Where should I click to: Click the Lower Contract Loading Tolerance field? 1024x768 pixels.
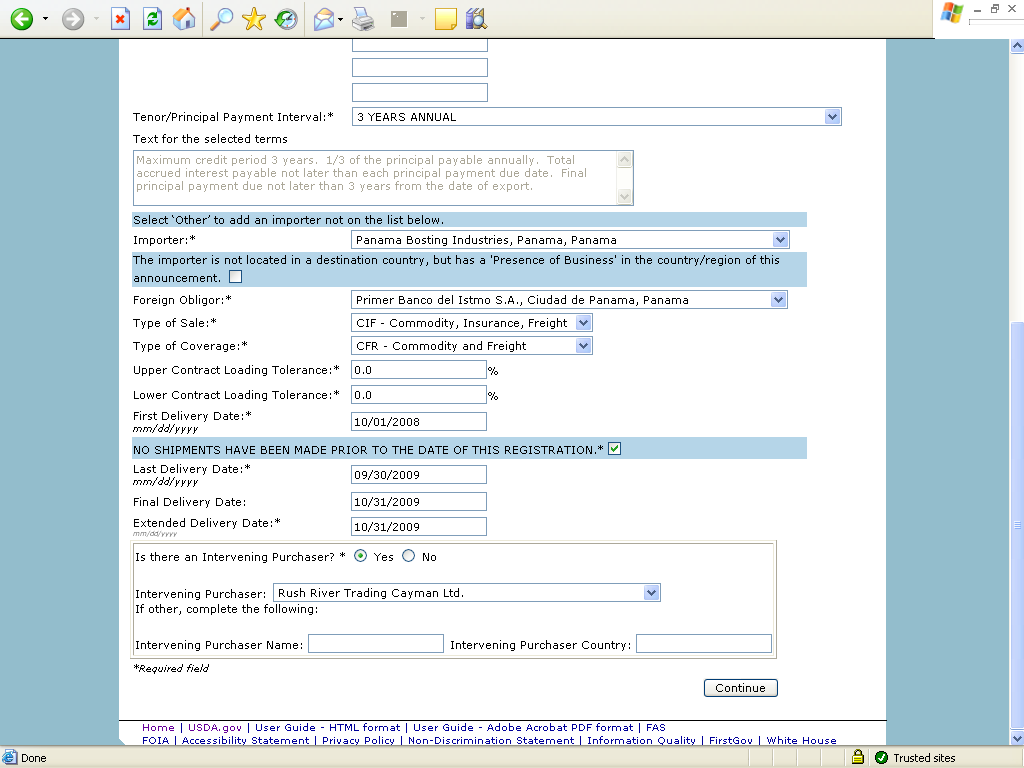click(x=419, y=394)
